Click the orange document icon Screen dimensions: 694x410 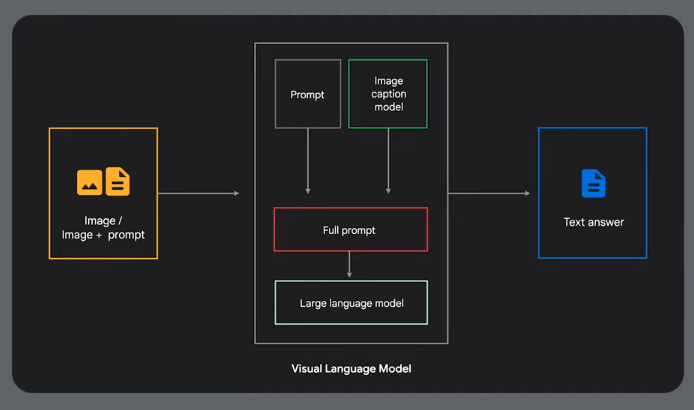coord(117,181)
